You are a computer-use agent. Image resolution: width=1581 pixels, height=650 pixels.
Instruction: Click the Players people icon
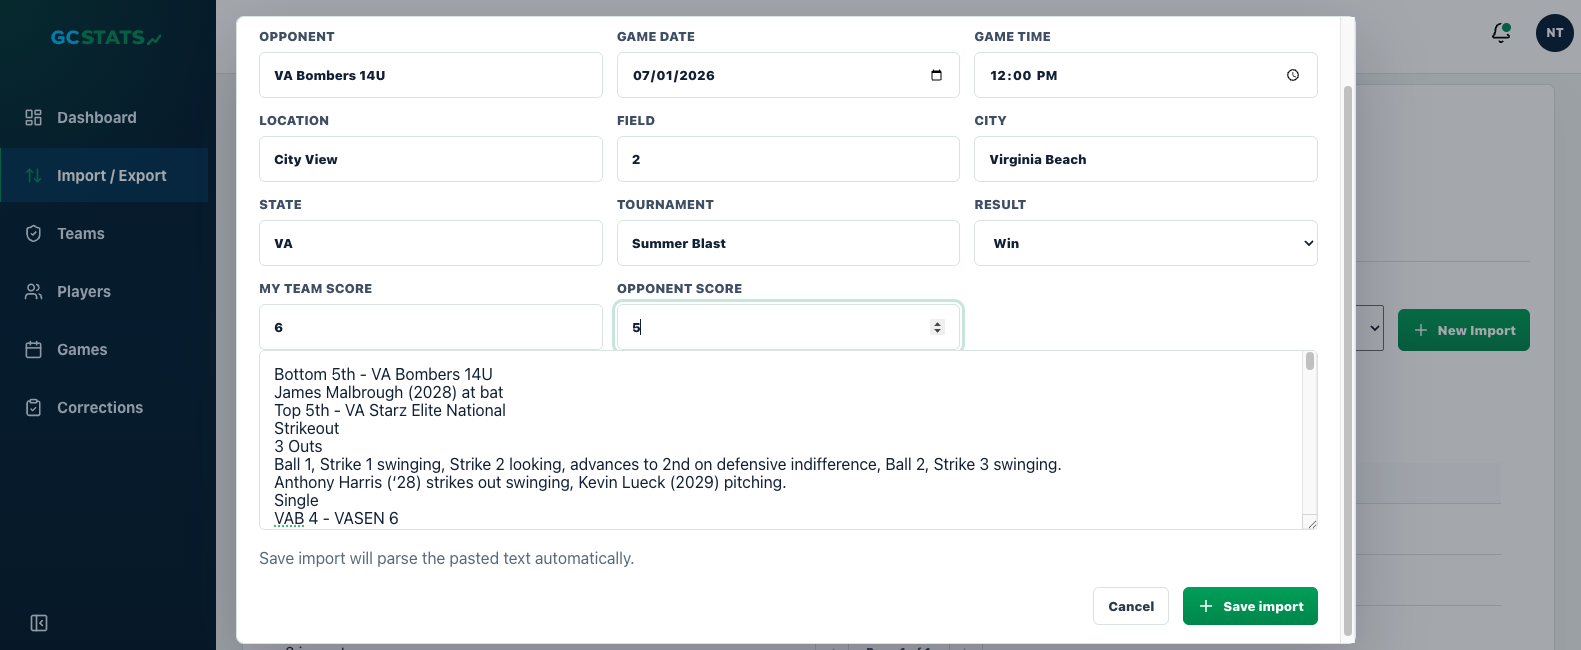pos(33,292)
